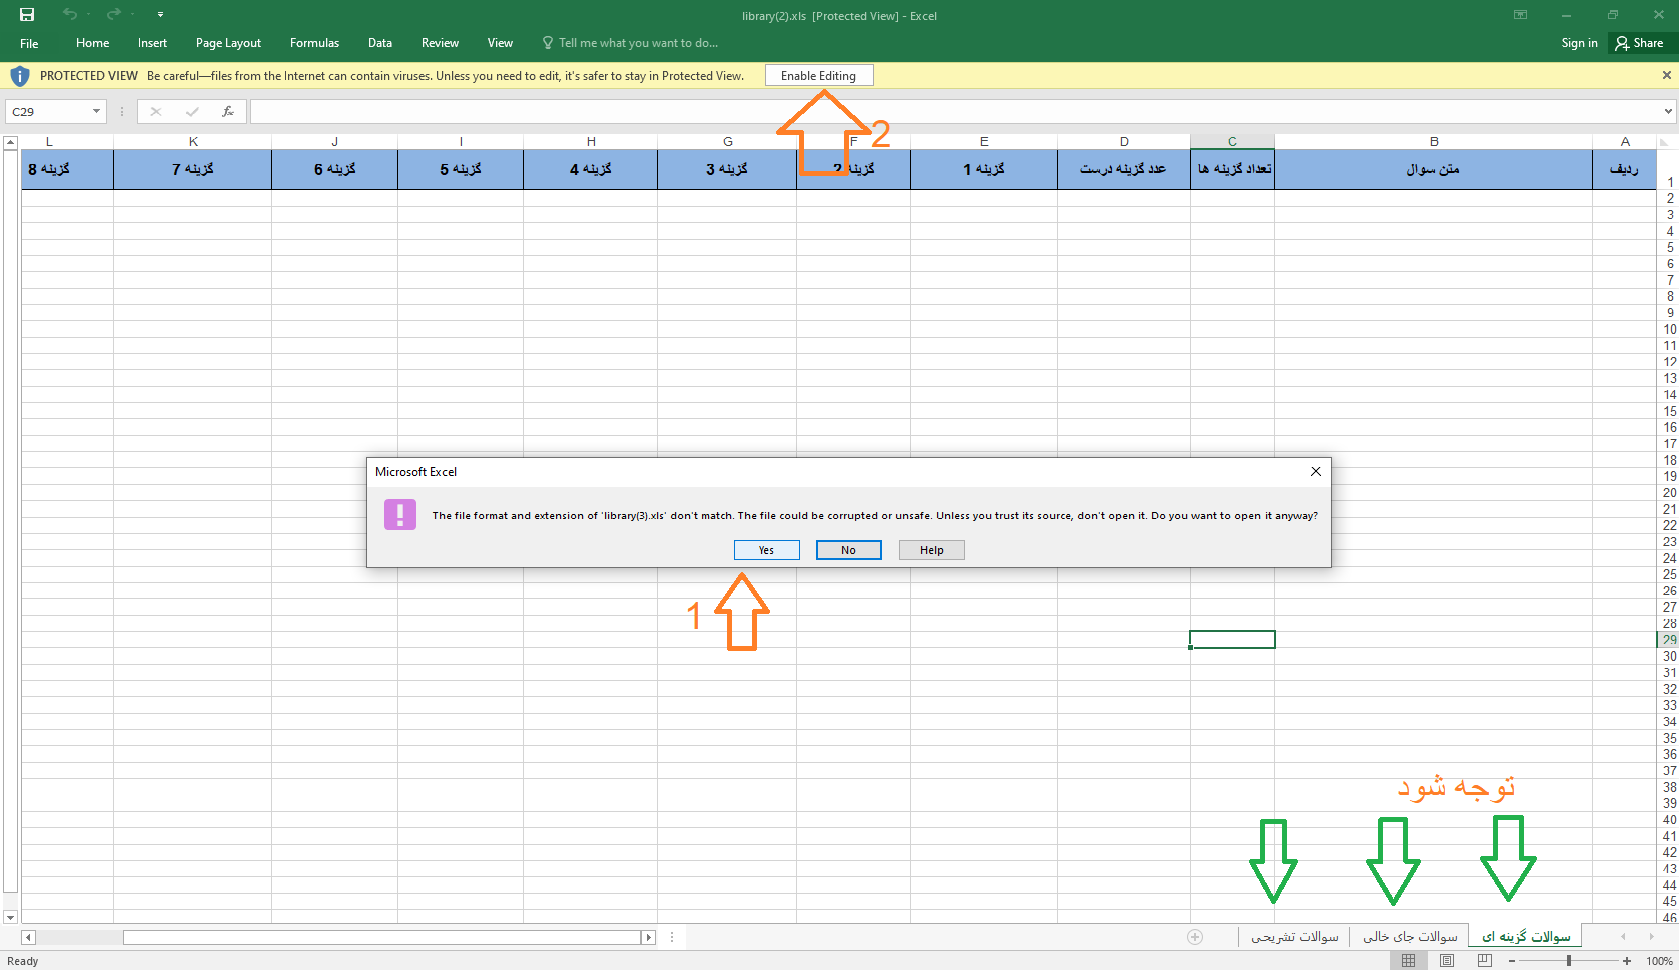Click horizontal scrollbar left arrow

(x=28, y=937)
